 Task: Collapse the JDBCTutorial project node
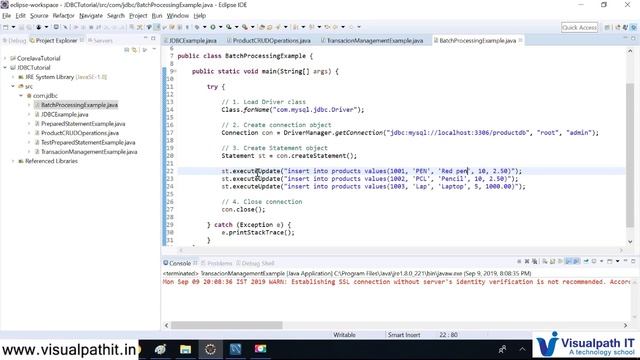(5, 68)
